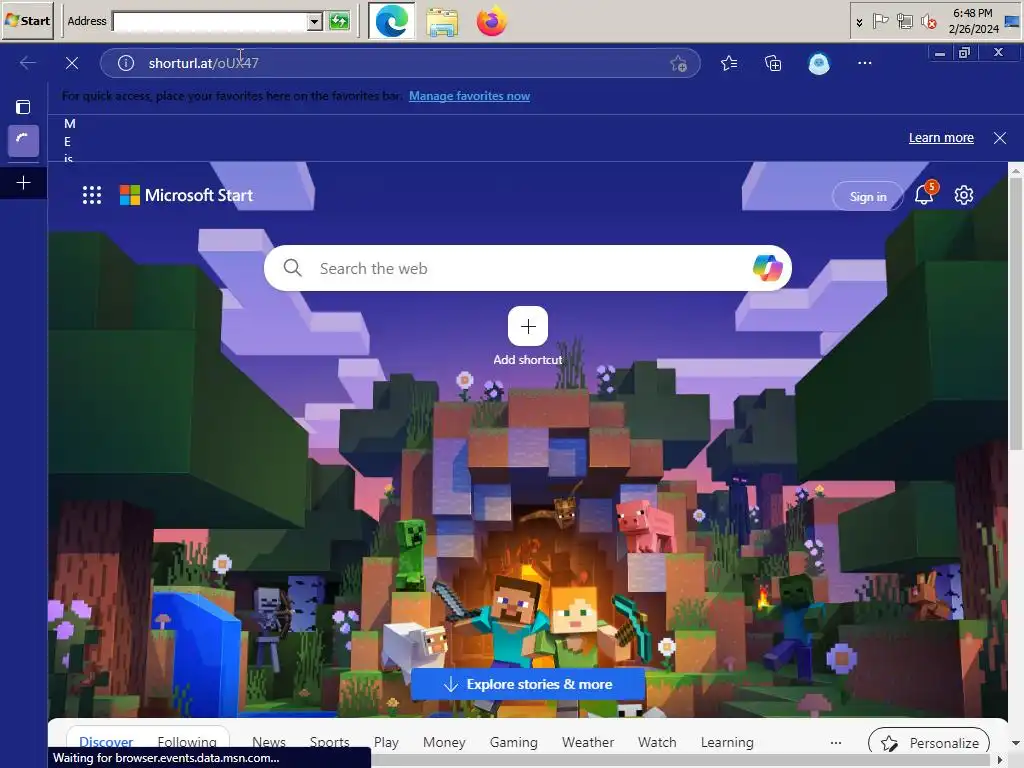1024x768 pixels.
Task: Expand the taskbar Address dropdown arrow
Action: click(x=315, y=21)
